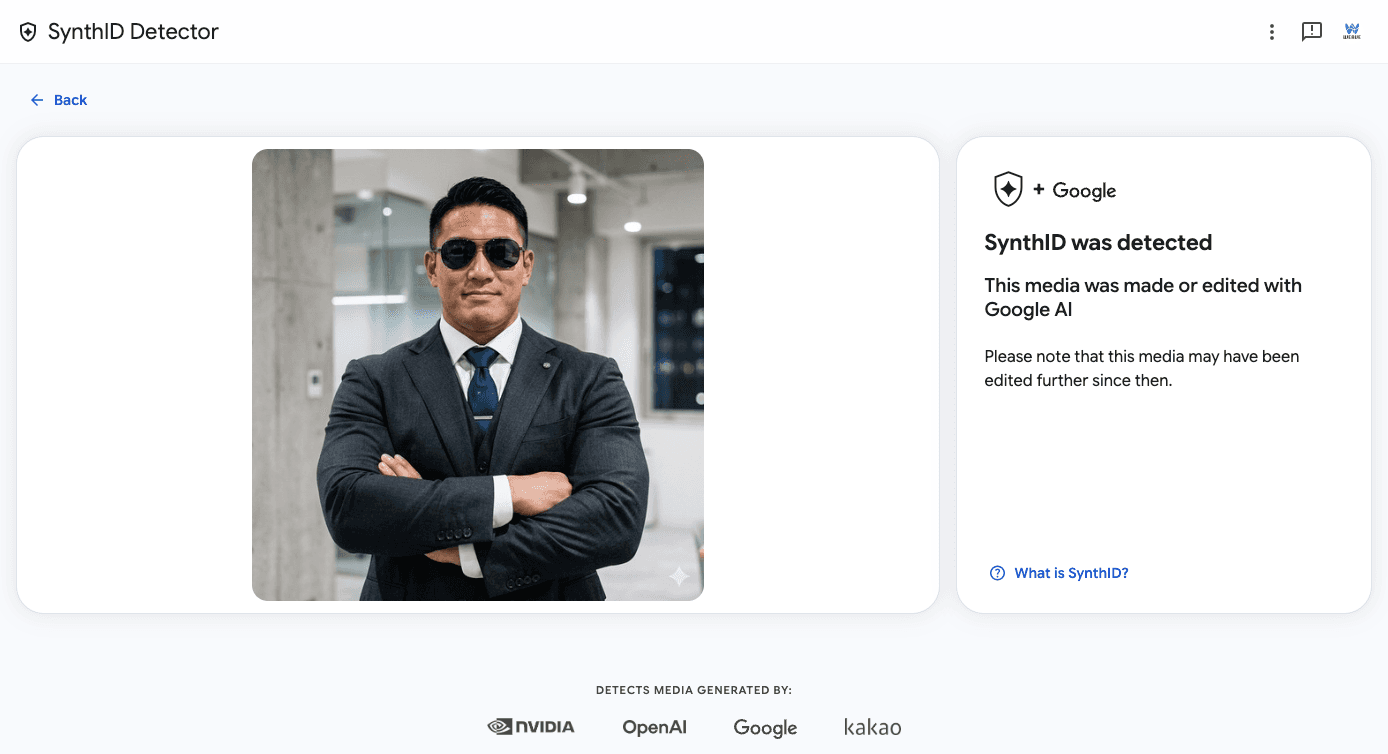Click the Google logo in footer
This screenshot has width=1388, height=754.
(x=765, y=728)
